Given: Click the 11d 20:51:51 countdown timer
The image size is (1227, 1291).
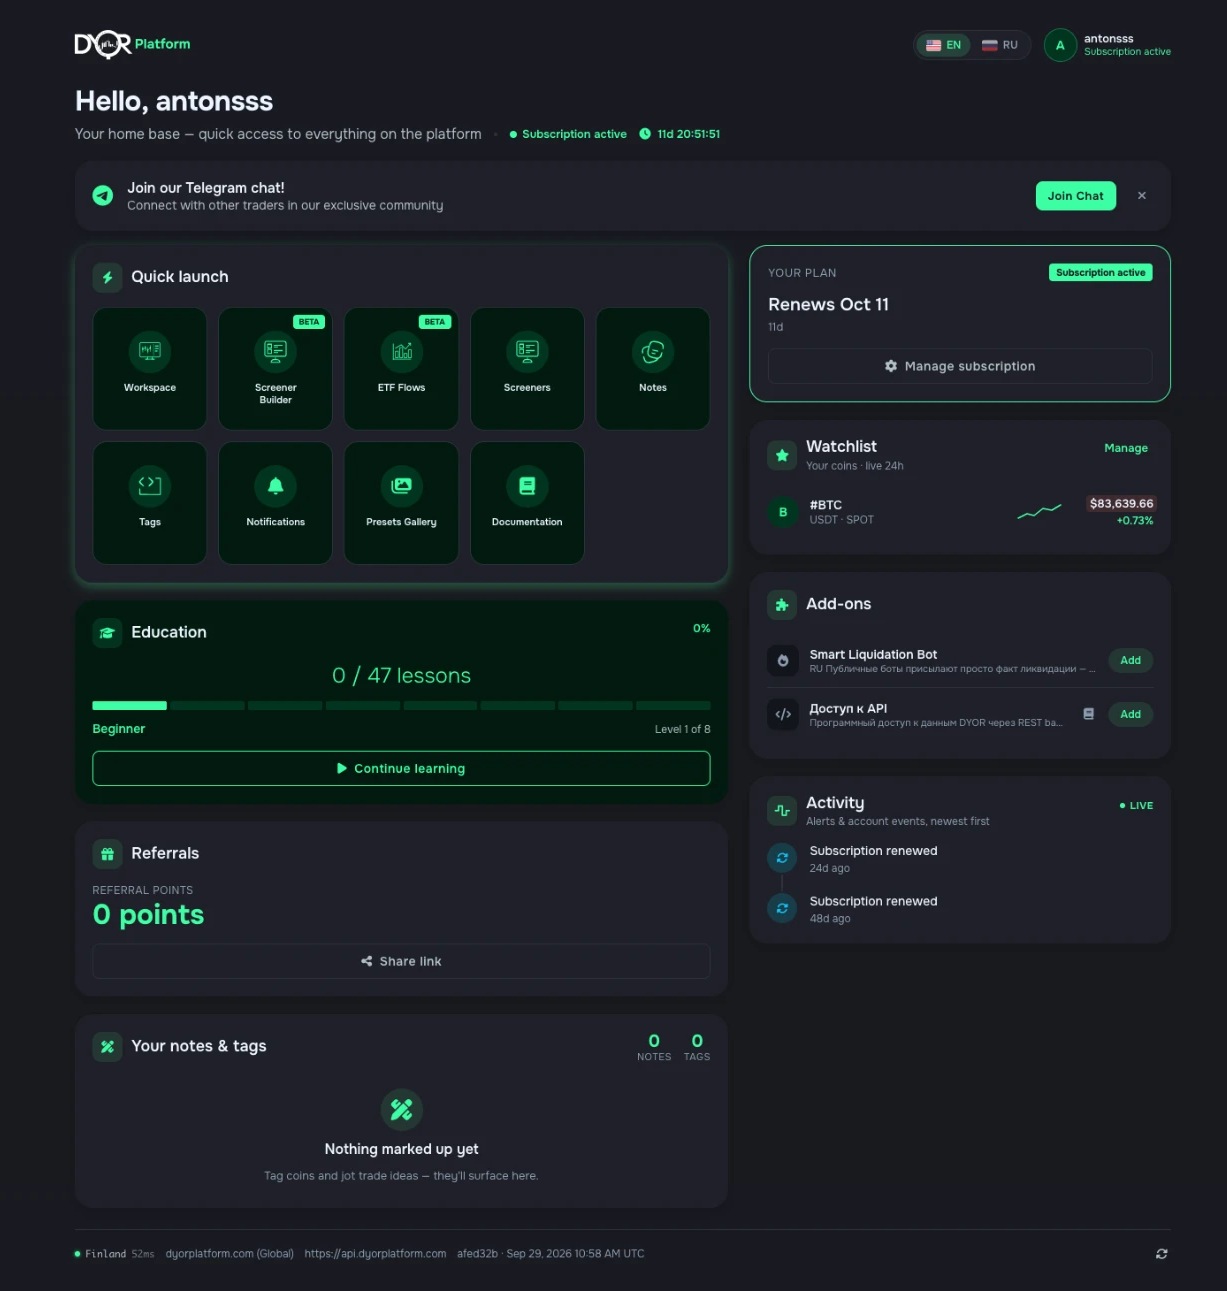Looking at the screenshot, I should 680,134.
